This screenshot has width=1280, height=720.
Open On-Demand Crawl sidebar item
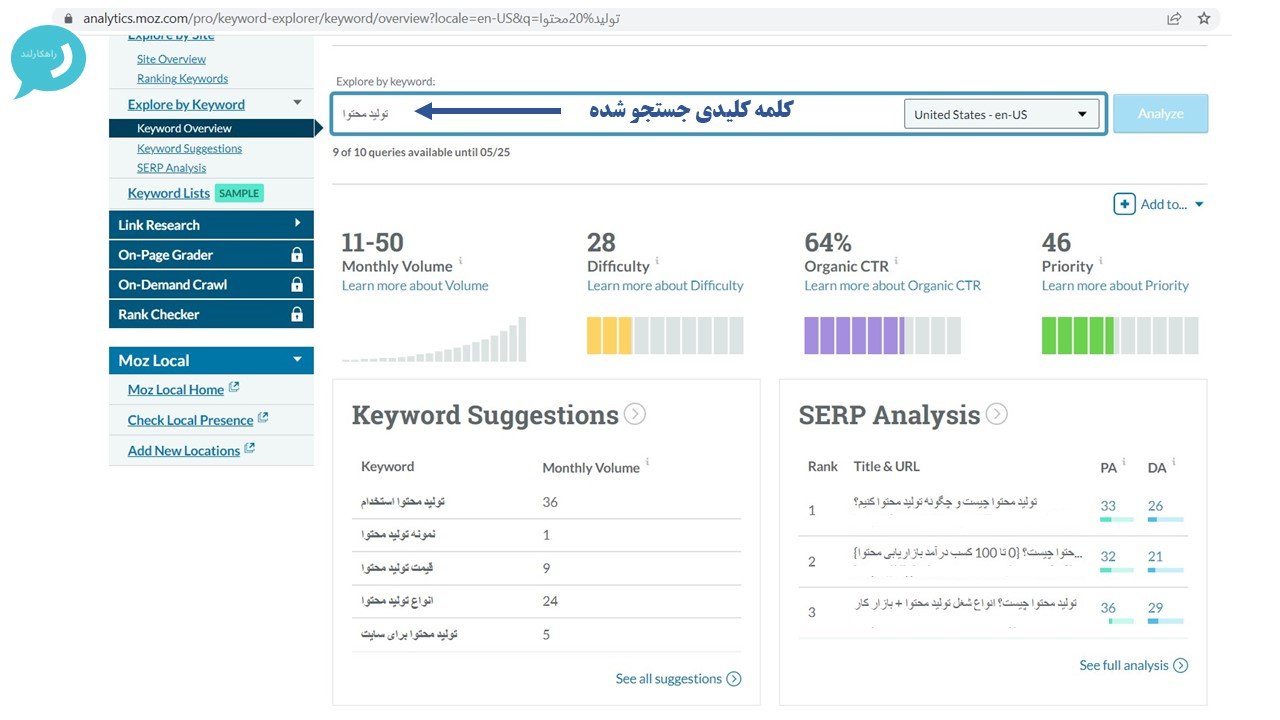pyautogui.click(x=211, y=285)
